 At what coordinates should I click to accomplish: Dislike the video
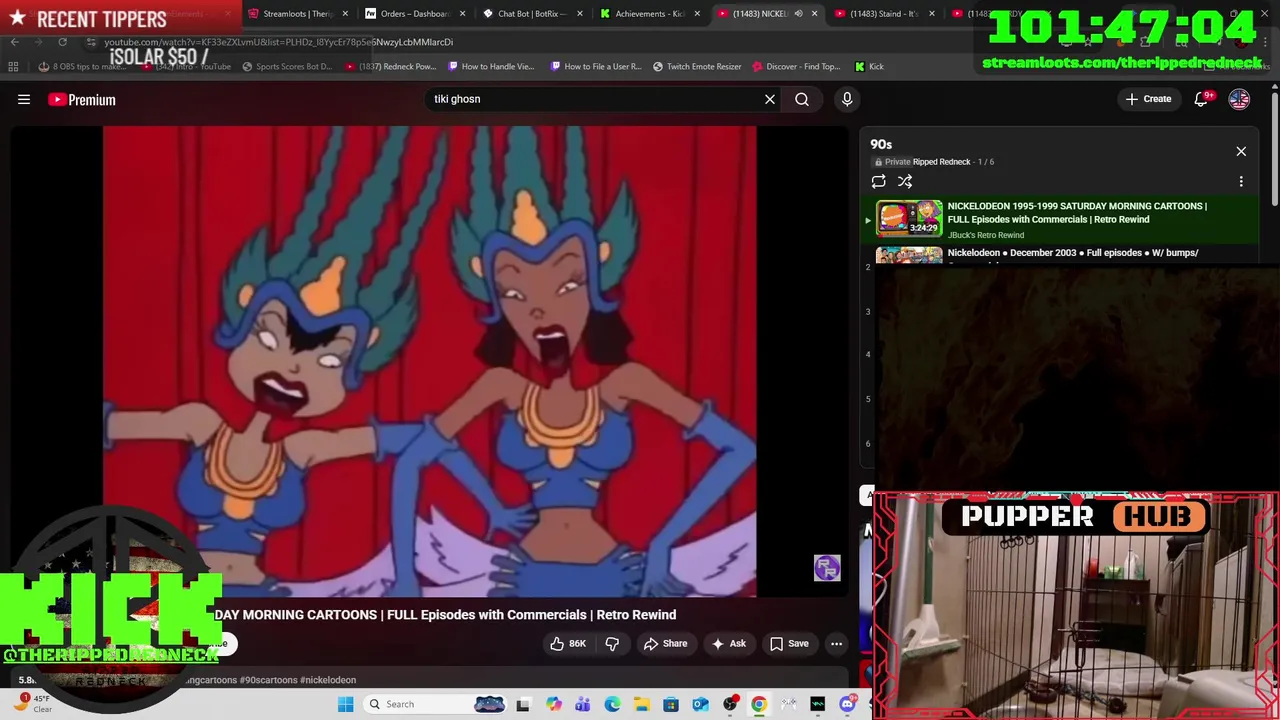(x=612, y=644)
